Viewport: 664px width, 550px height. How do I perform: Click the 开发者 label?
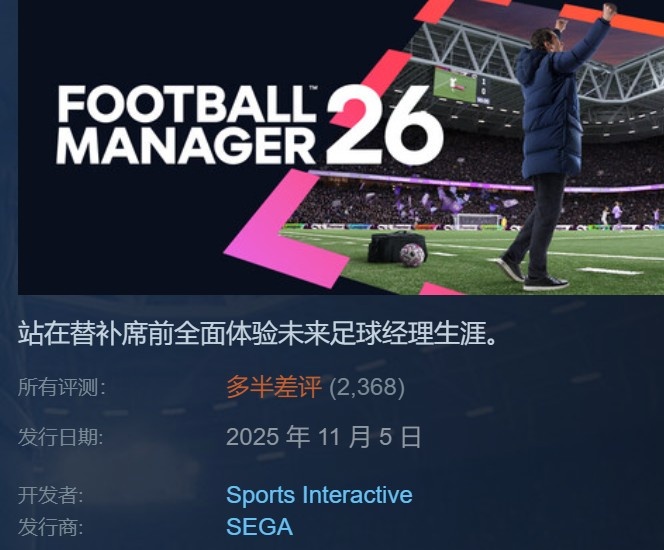[x=50, y=495]
